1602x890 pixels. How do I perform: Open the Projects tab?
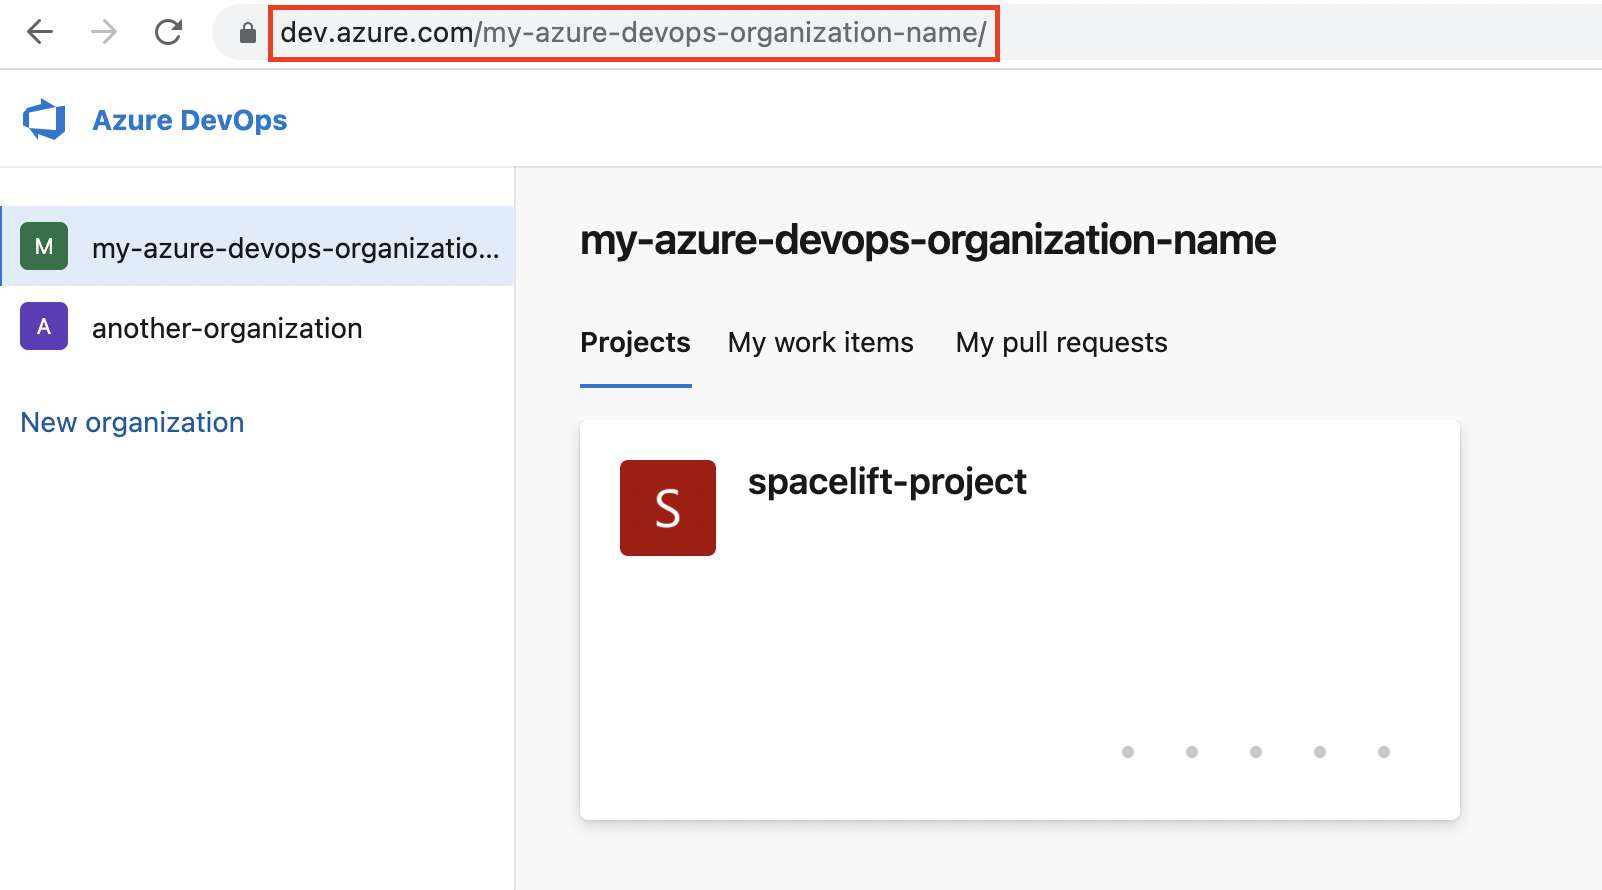click(635, 343)
